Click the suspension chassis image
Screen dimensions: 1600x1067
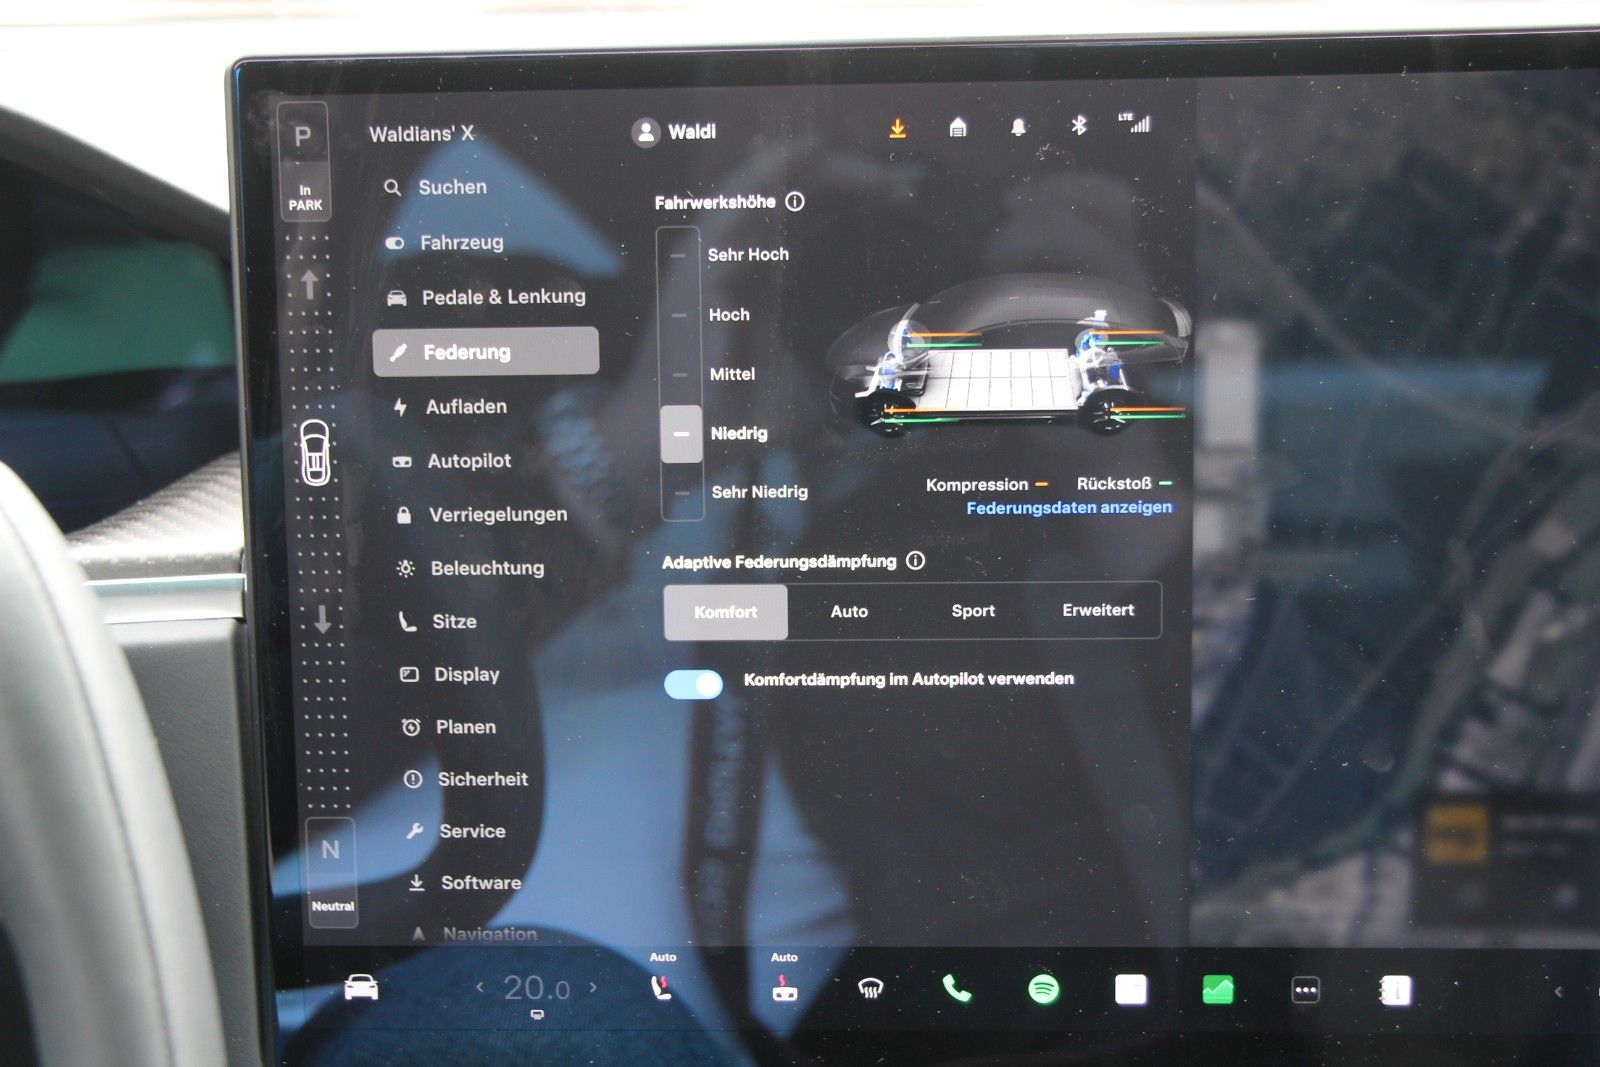click(1010, 357)
